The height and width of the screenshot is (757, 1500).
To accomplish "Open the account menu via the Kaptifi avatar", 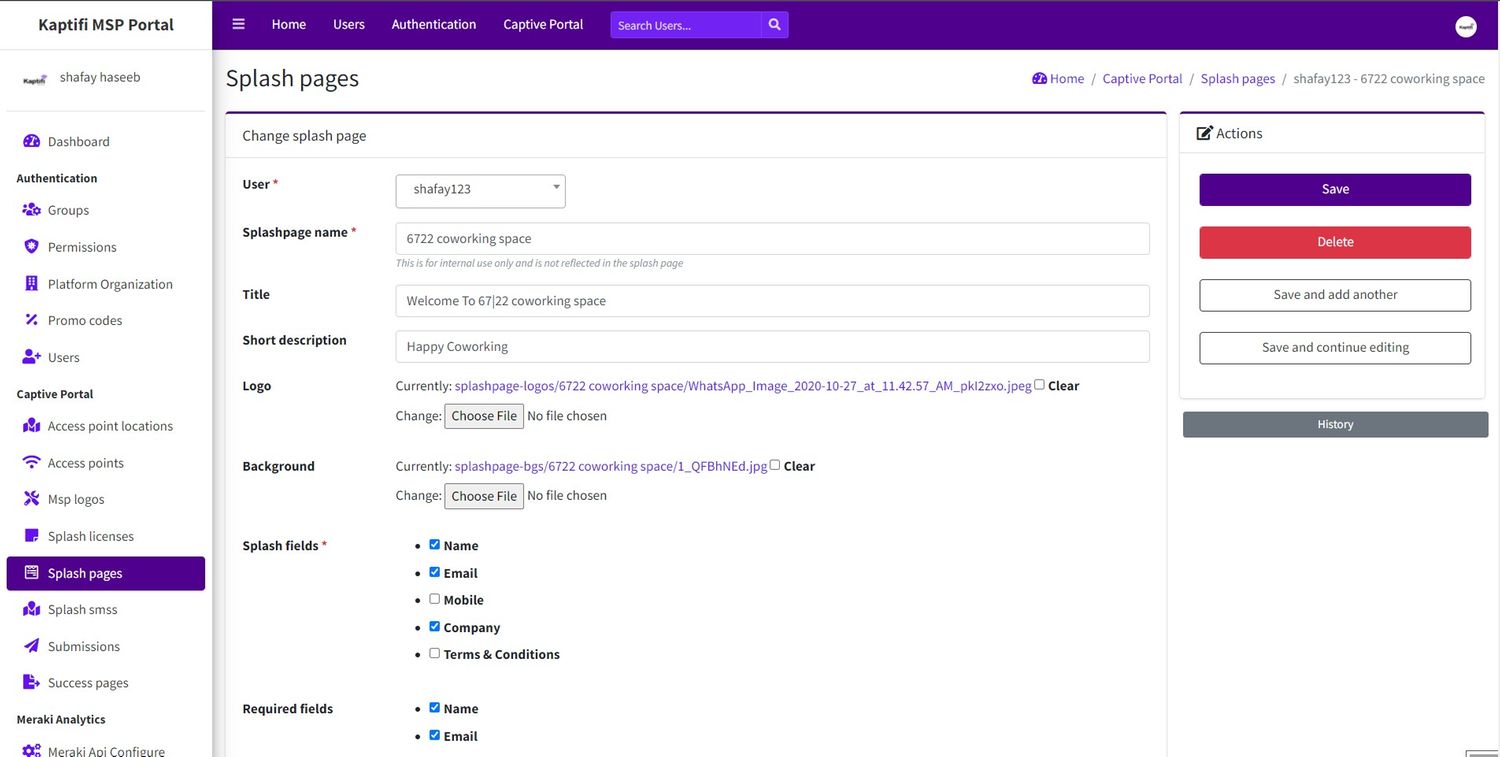I will coord(1465,26).
